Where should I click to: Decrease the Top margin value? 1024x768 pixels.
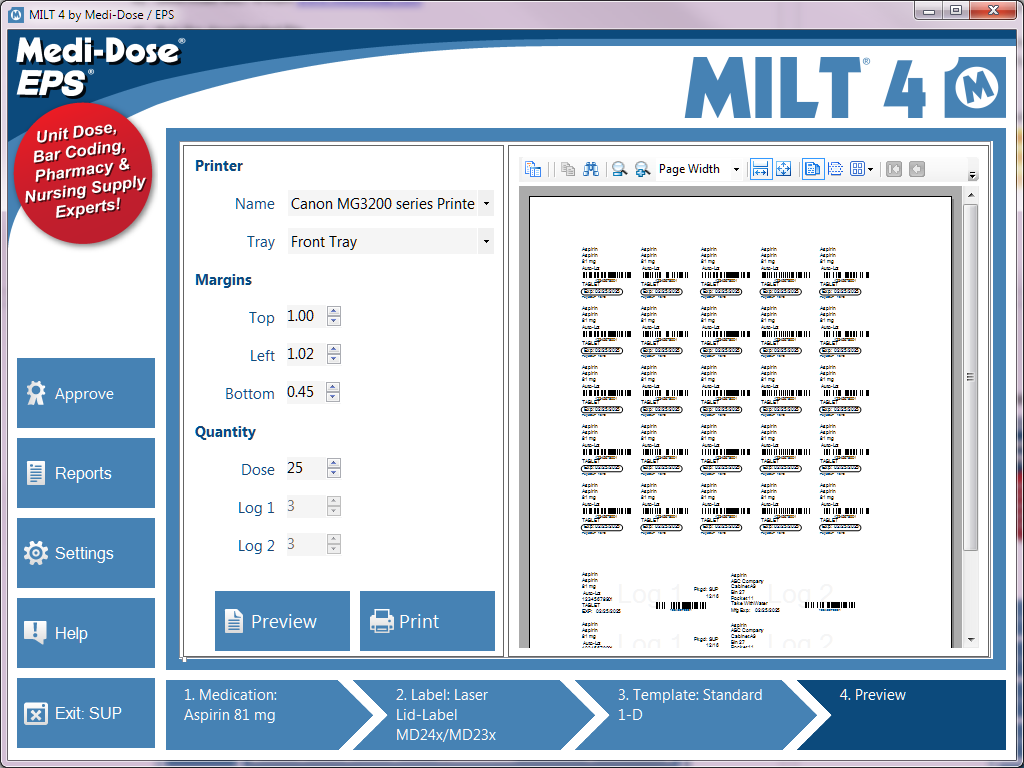(334, 321)
